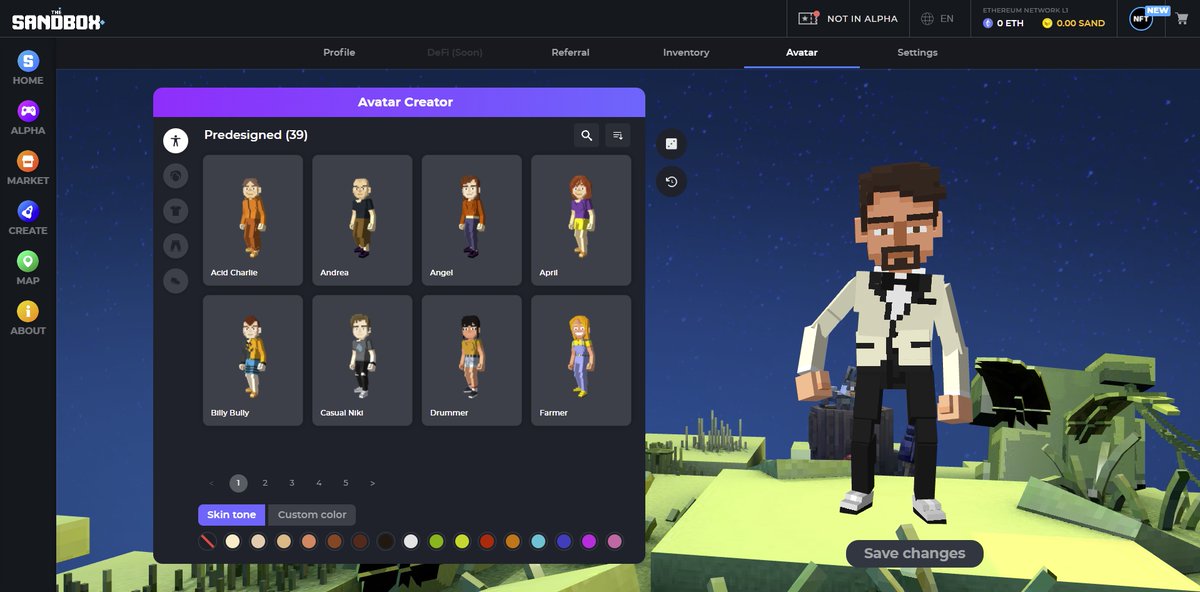Select the Skin tone toggle
The image size is (1200, 592).
[232, 515]
